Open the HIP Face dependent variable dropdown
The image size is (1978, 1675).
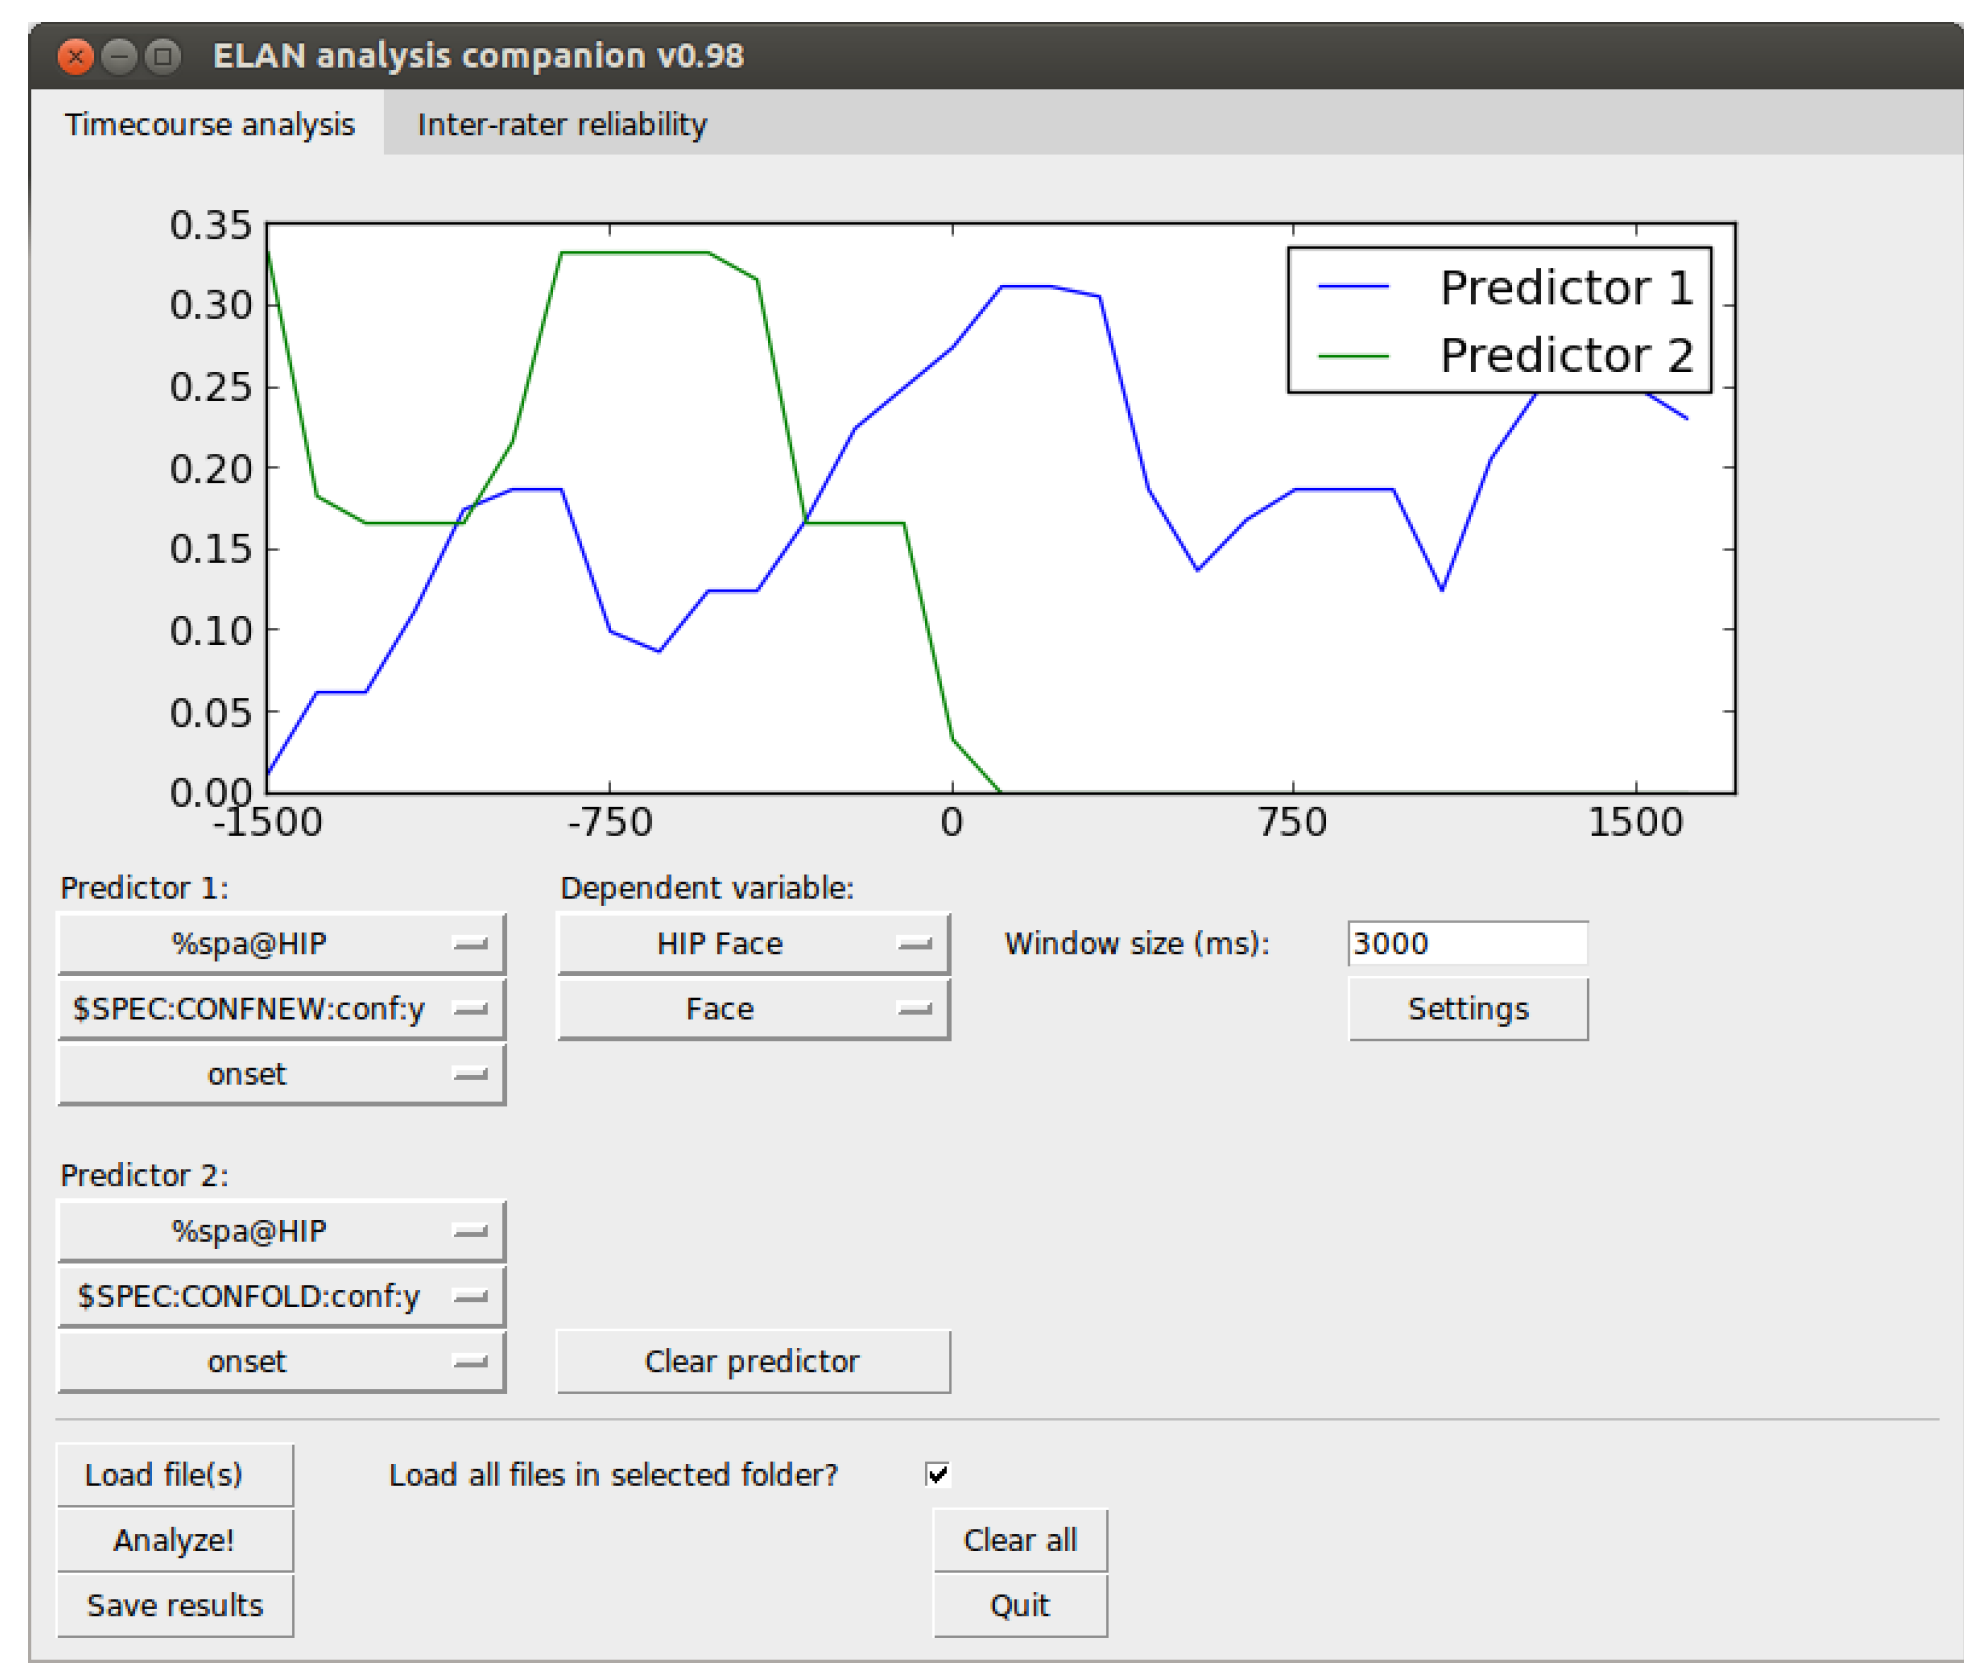(x=753, y=943)
